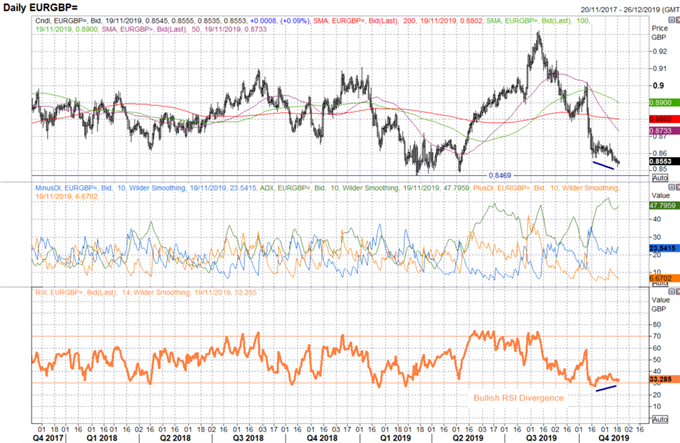This screenshot has height=443, width=680.
Task: Select the black 0.8553 last price tag
Action: pyautogui.click(x=664, y=161)
